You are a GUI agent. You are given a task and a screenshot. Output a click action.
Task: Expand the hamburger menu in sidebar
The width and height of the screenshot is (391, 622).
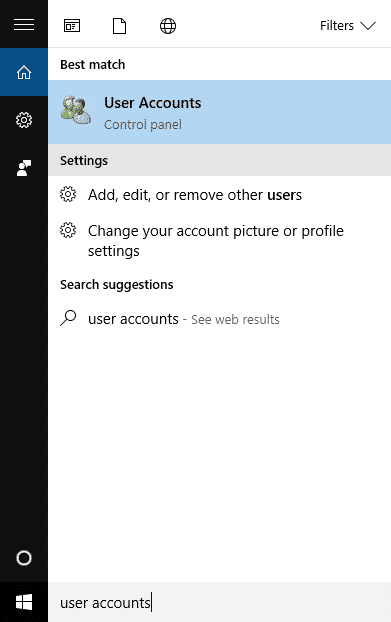[x=24, y=25]
